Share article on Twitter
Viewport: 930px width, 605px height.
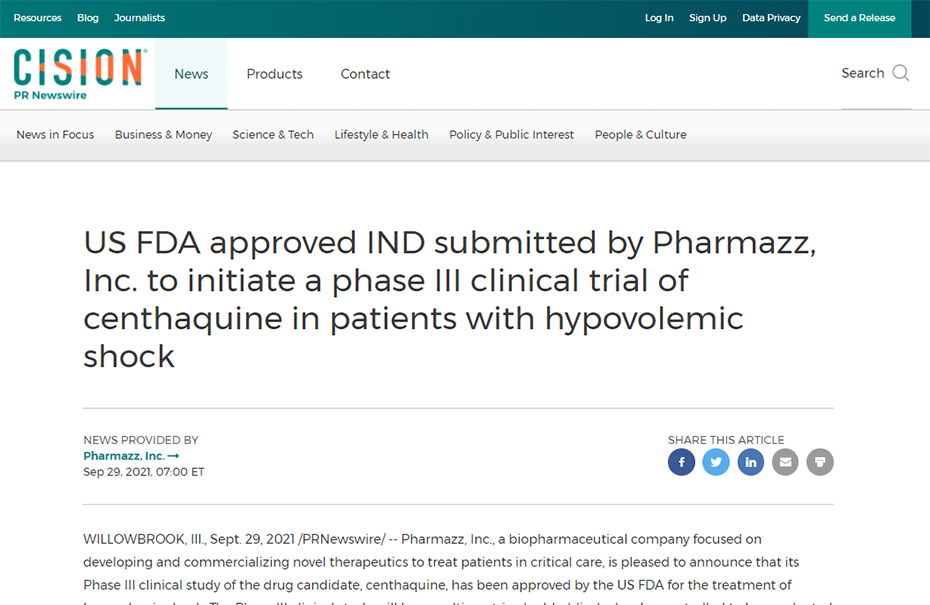coord(716,462)
